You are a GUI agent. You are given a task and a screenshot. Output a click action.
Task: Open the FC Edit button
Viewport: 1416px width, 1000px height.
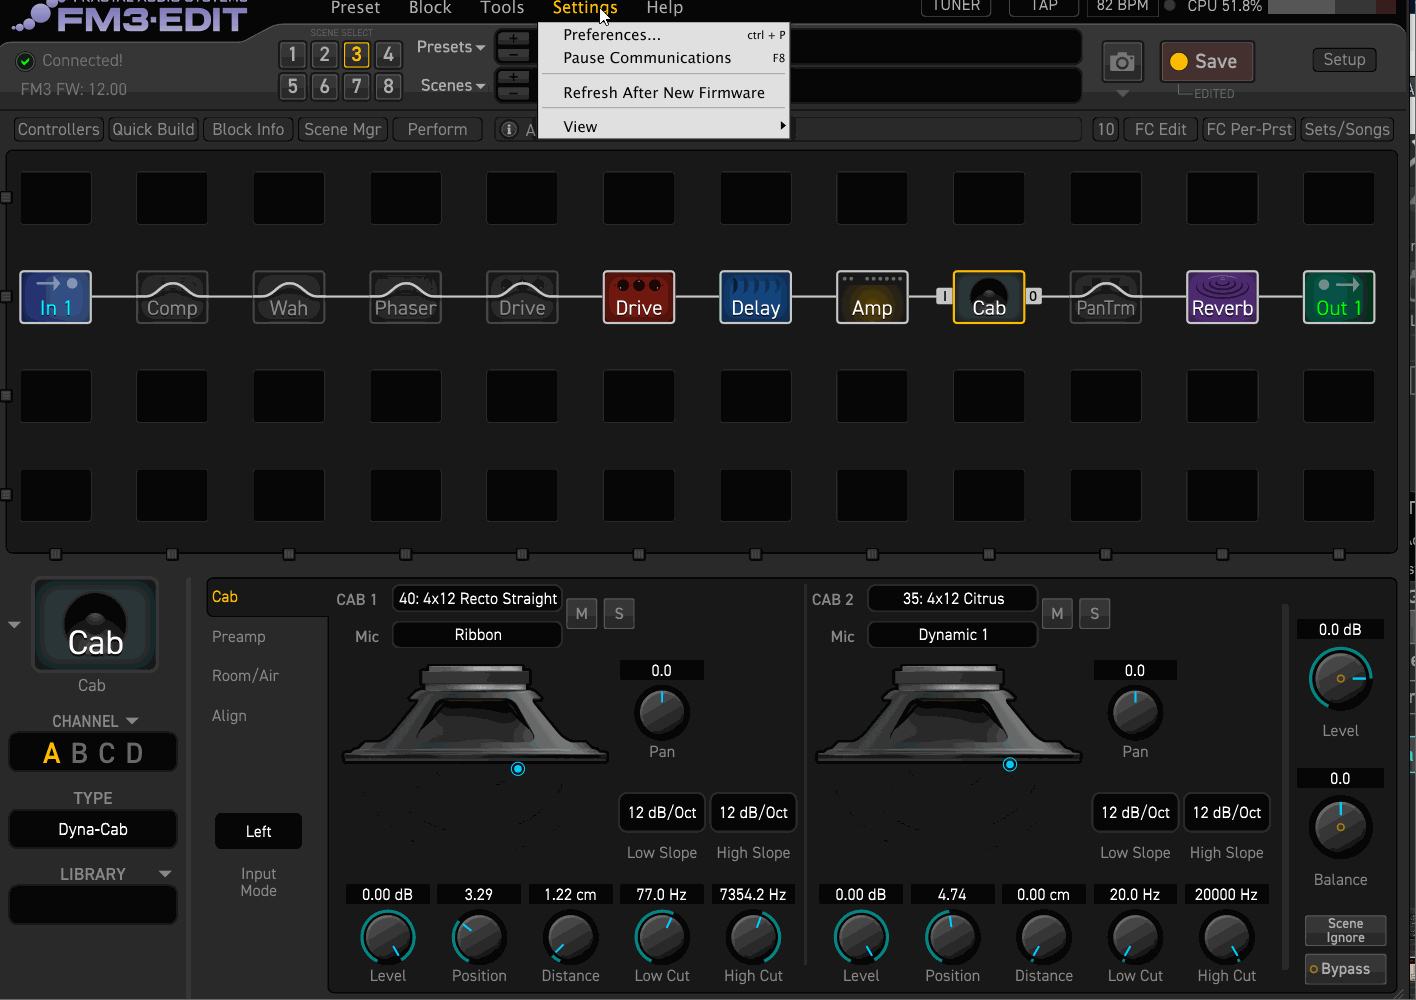(1160, 129)
